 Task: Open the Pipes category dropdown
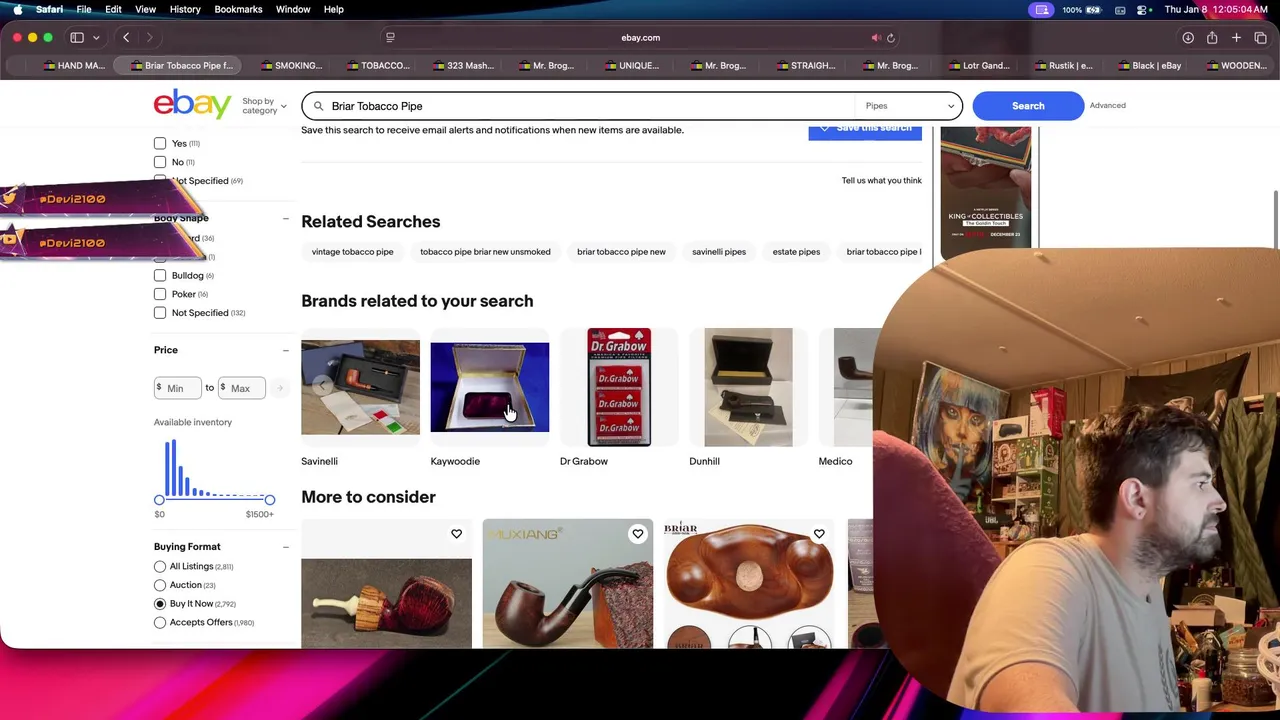coord(909,106)
